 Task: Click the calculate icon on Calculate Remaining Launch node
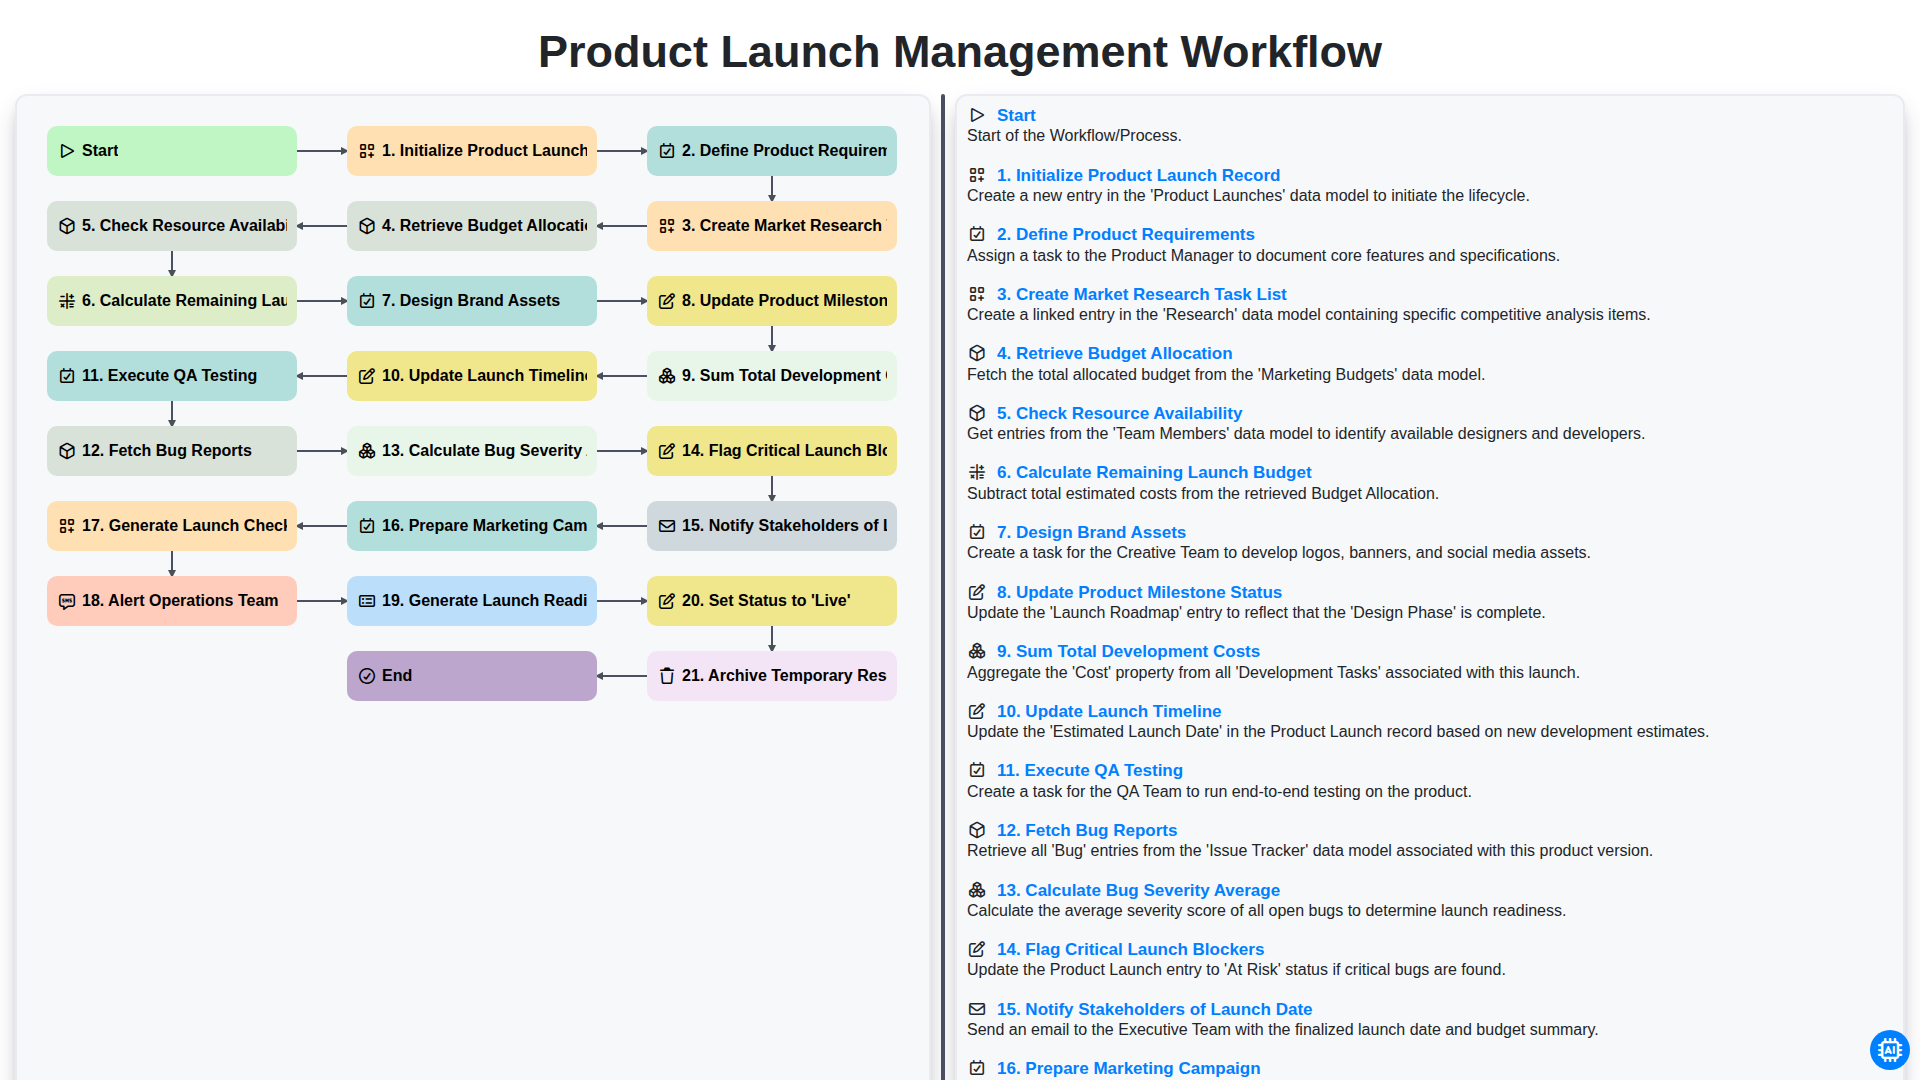point(67,301)
